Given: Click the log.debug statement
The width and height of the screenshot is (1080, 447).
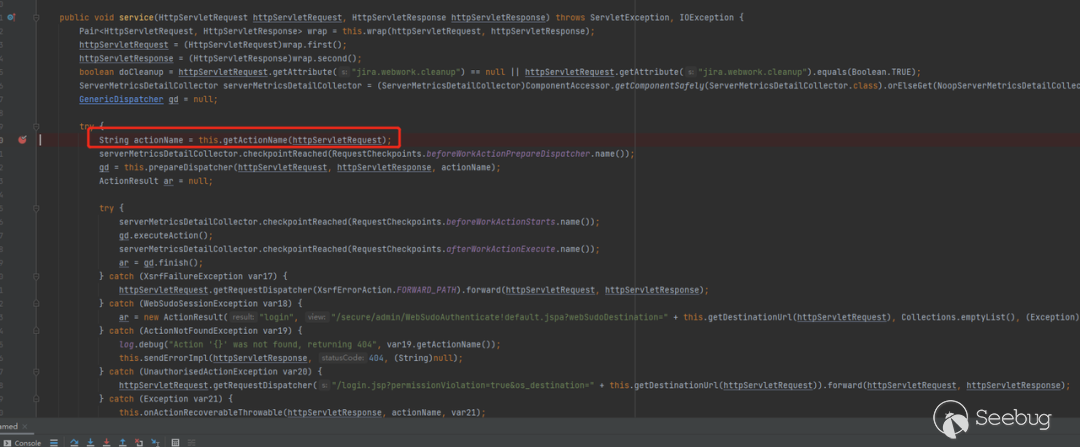Looking at the screenshot, I should click(x=309, y=344).
